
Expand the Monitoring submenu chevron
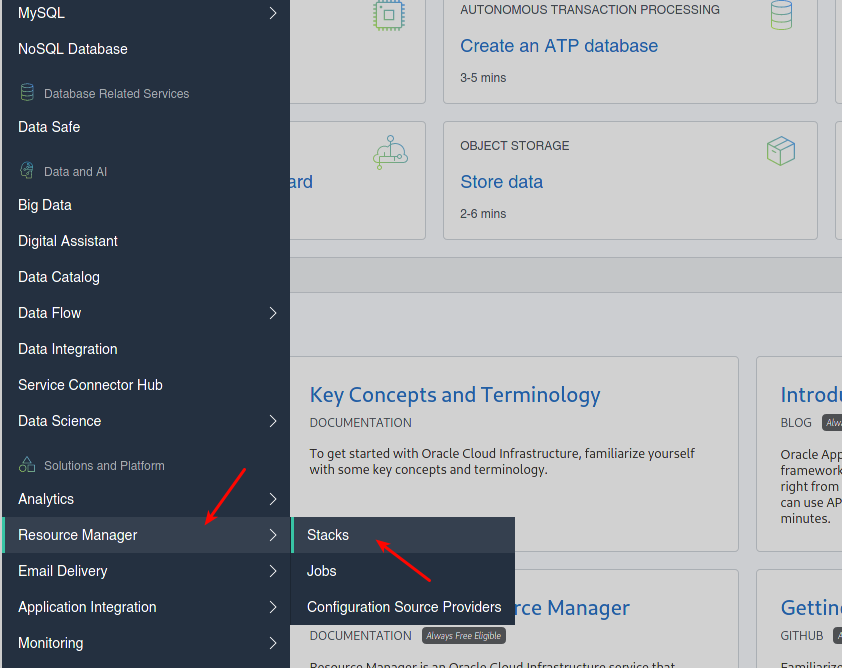[273, 643]
